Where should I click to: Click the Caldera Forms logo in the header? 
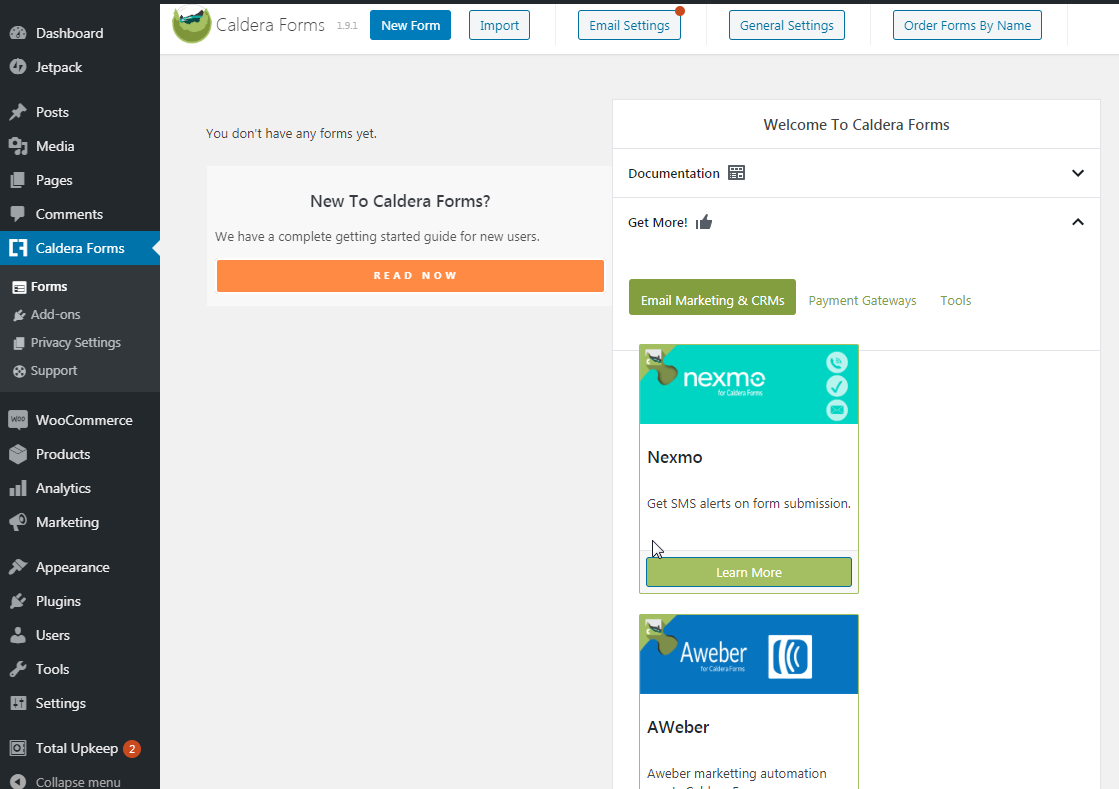(191, 24)
